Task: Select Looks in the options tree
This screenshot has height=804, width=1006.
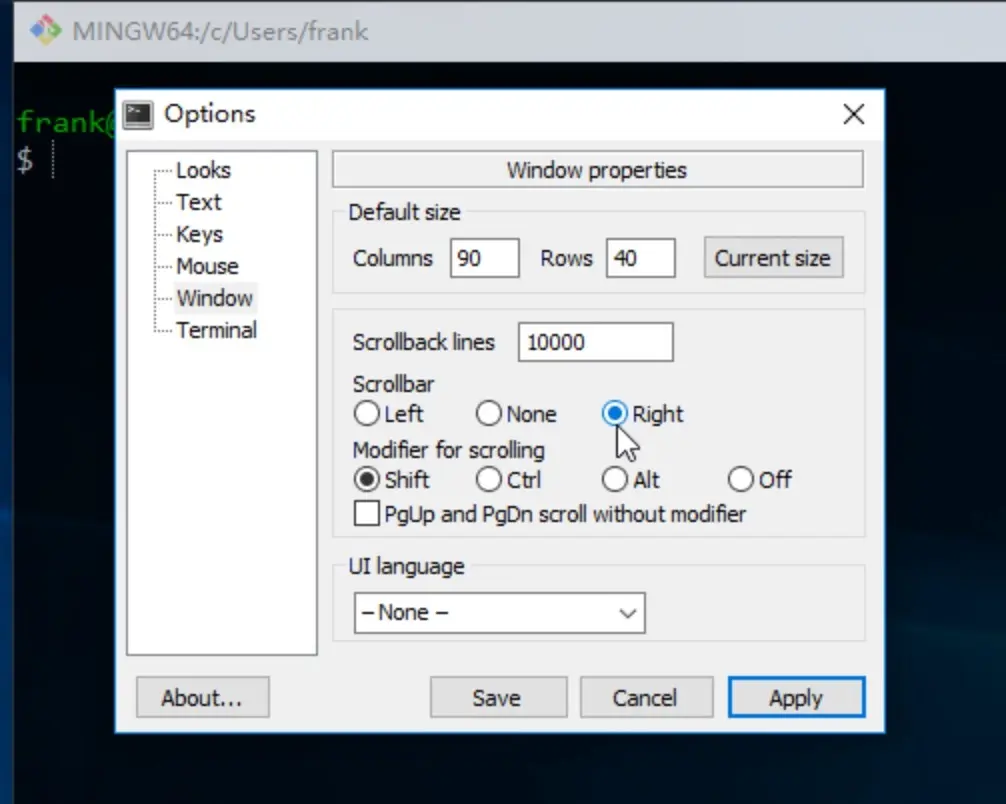Action: (203, 170)
